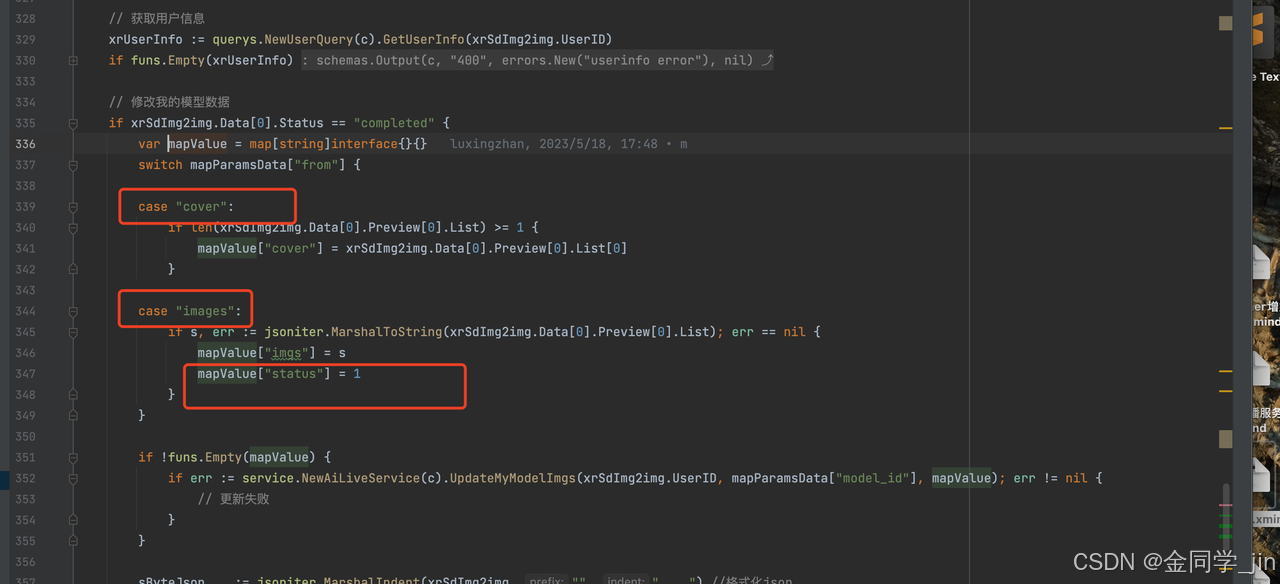Jump to the warning stripe near line 336

point(1225,128)
